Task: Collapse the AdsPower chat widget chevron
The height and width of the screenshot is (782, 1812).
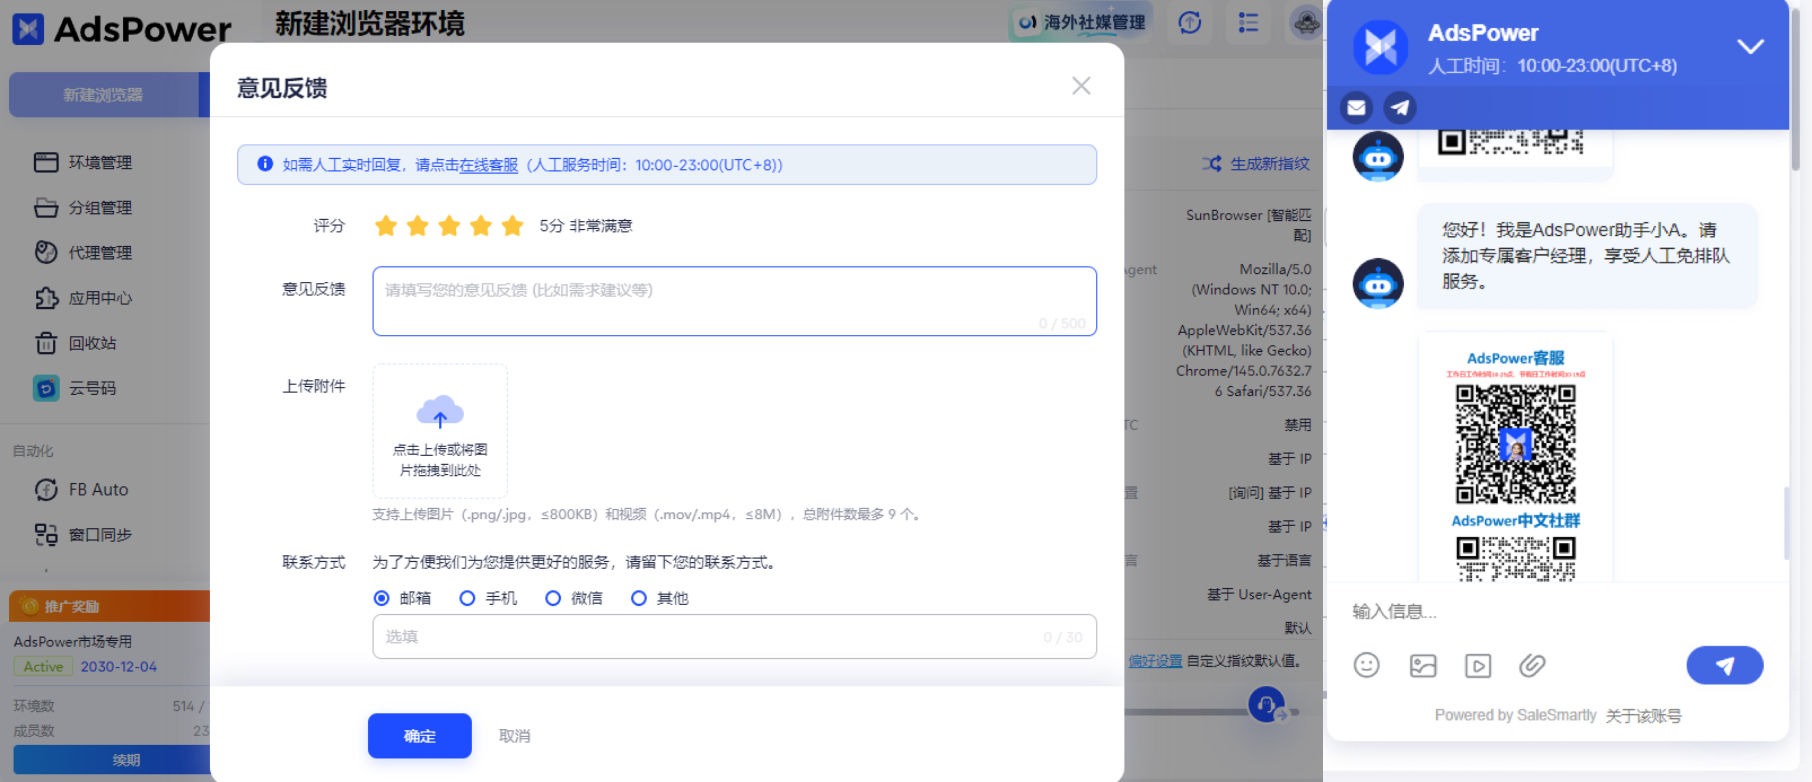Action: pyautogui.click(x=1751, y=47)
